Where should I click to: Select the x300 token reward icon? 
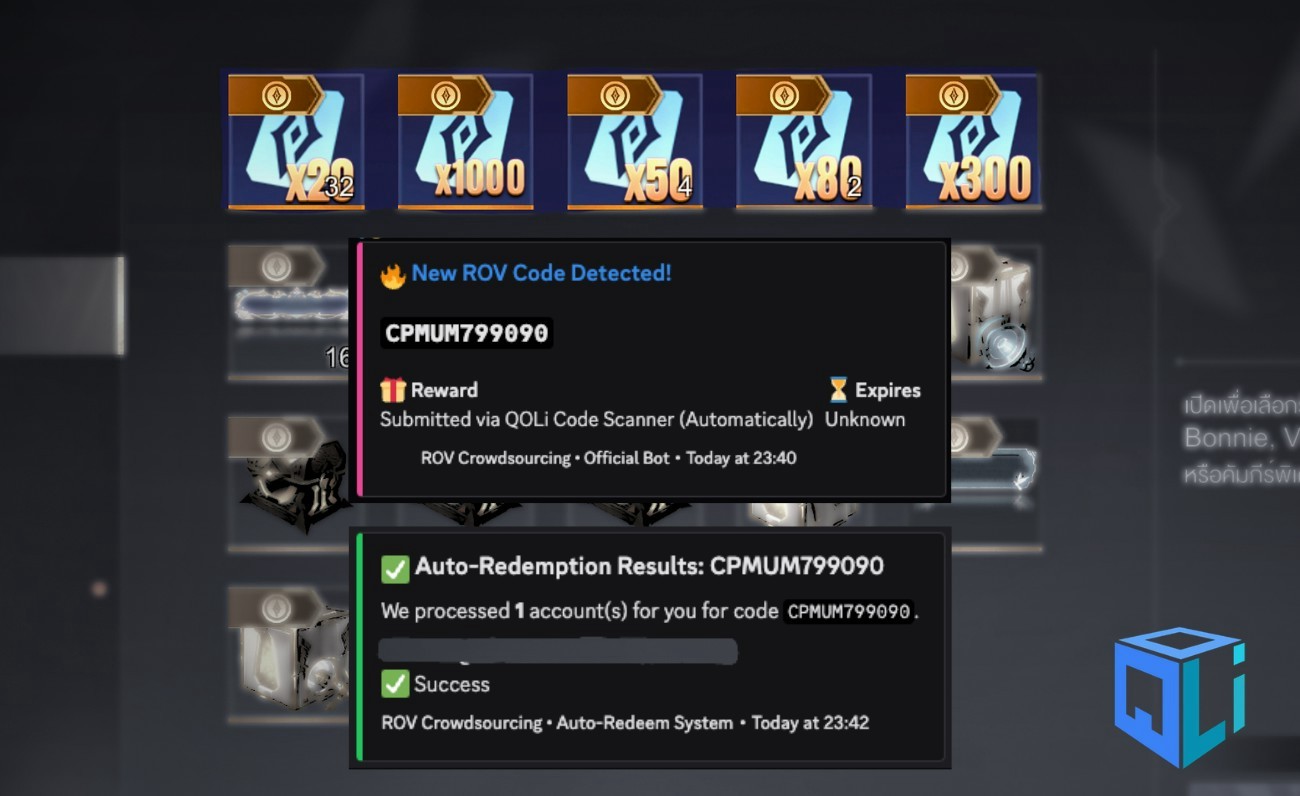pos(973,141)
